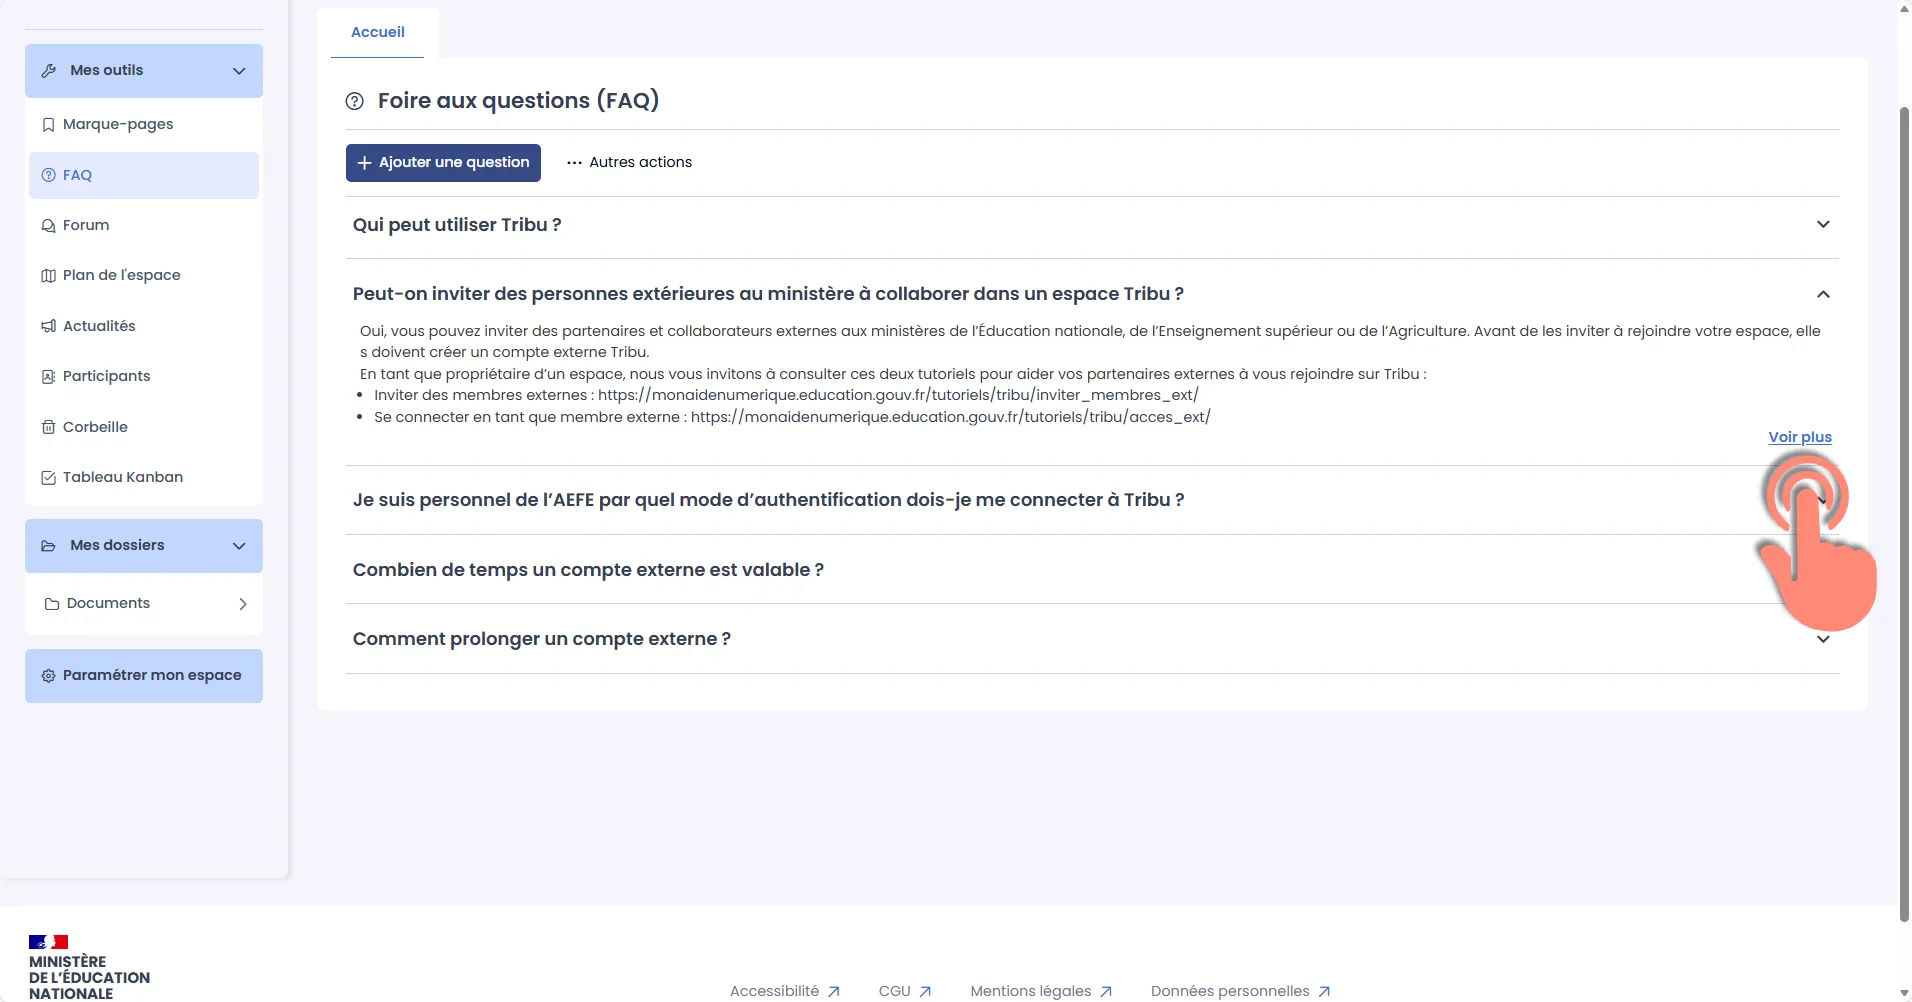
Task: Click the question-mark icon beside the FAQ heading
Action: click(355, 101)
